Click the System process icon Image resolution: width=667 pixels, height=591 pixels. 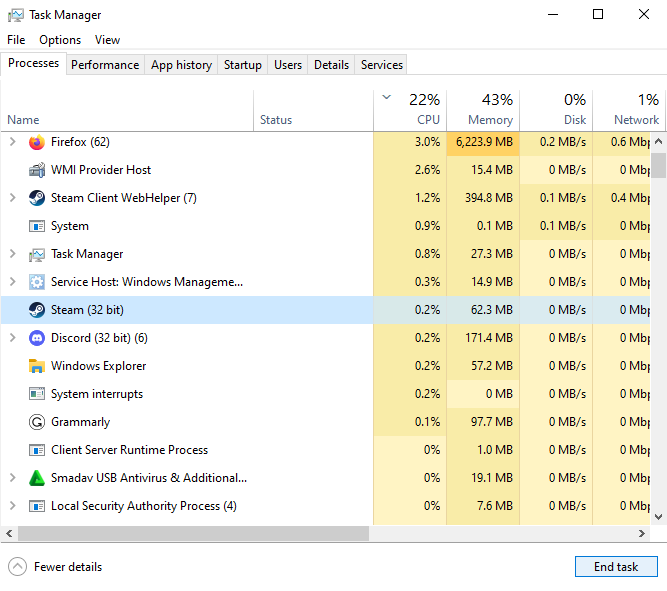pyautogui.click(x=37, y=226)
